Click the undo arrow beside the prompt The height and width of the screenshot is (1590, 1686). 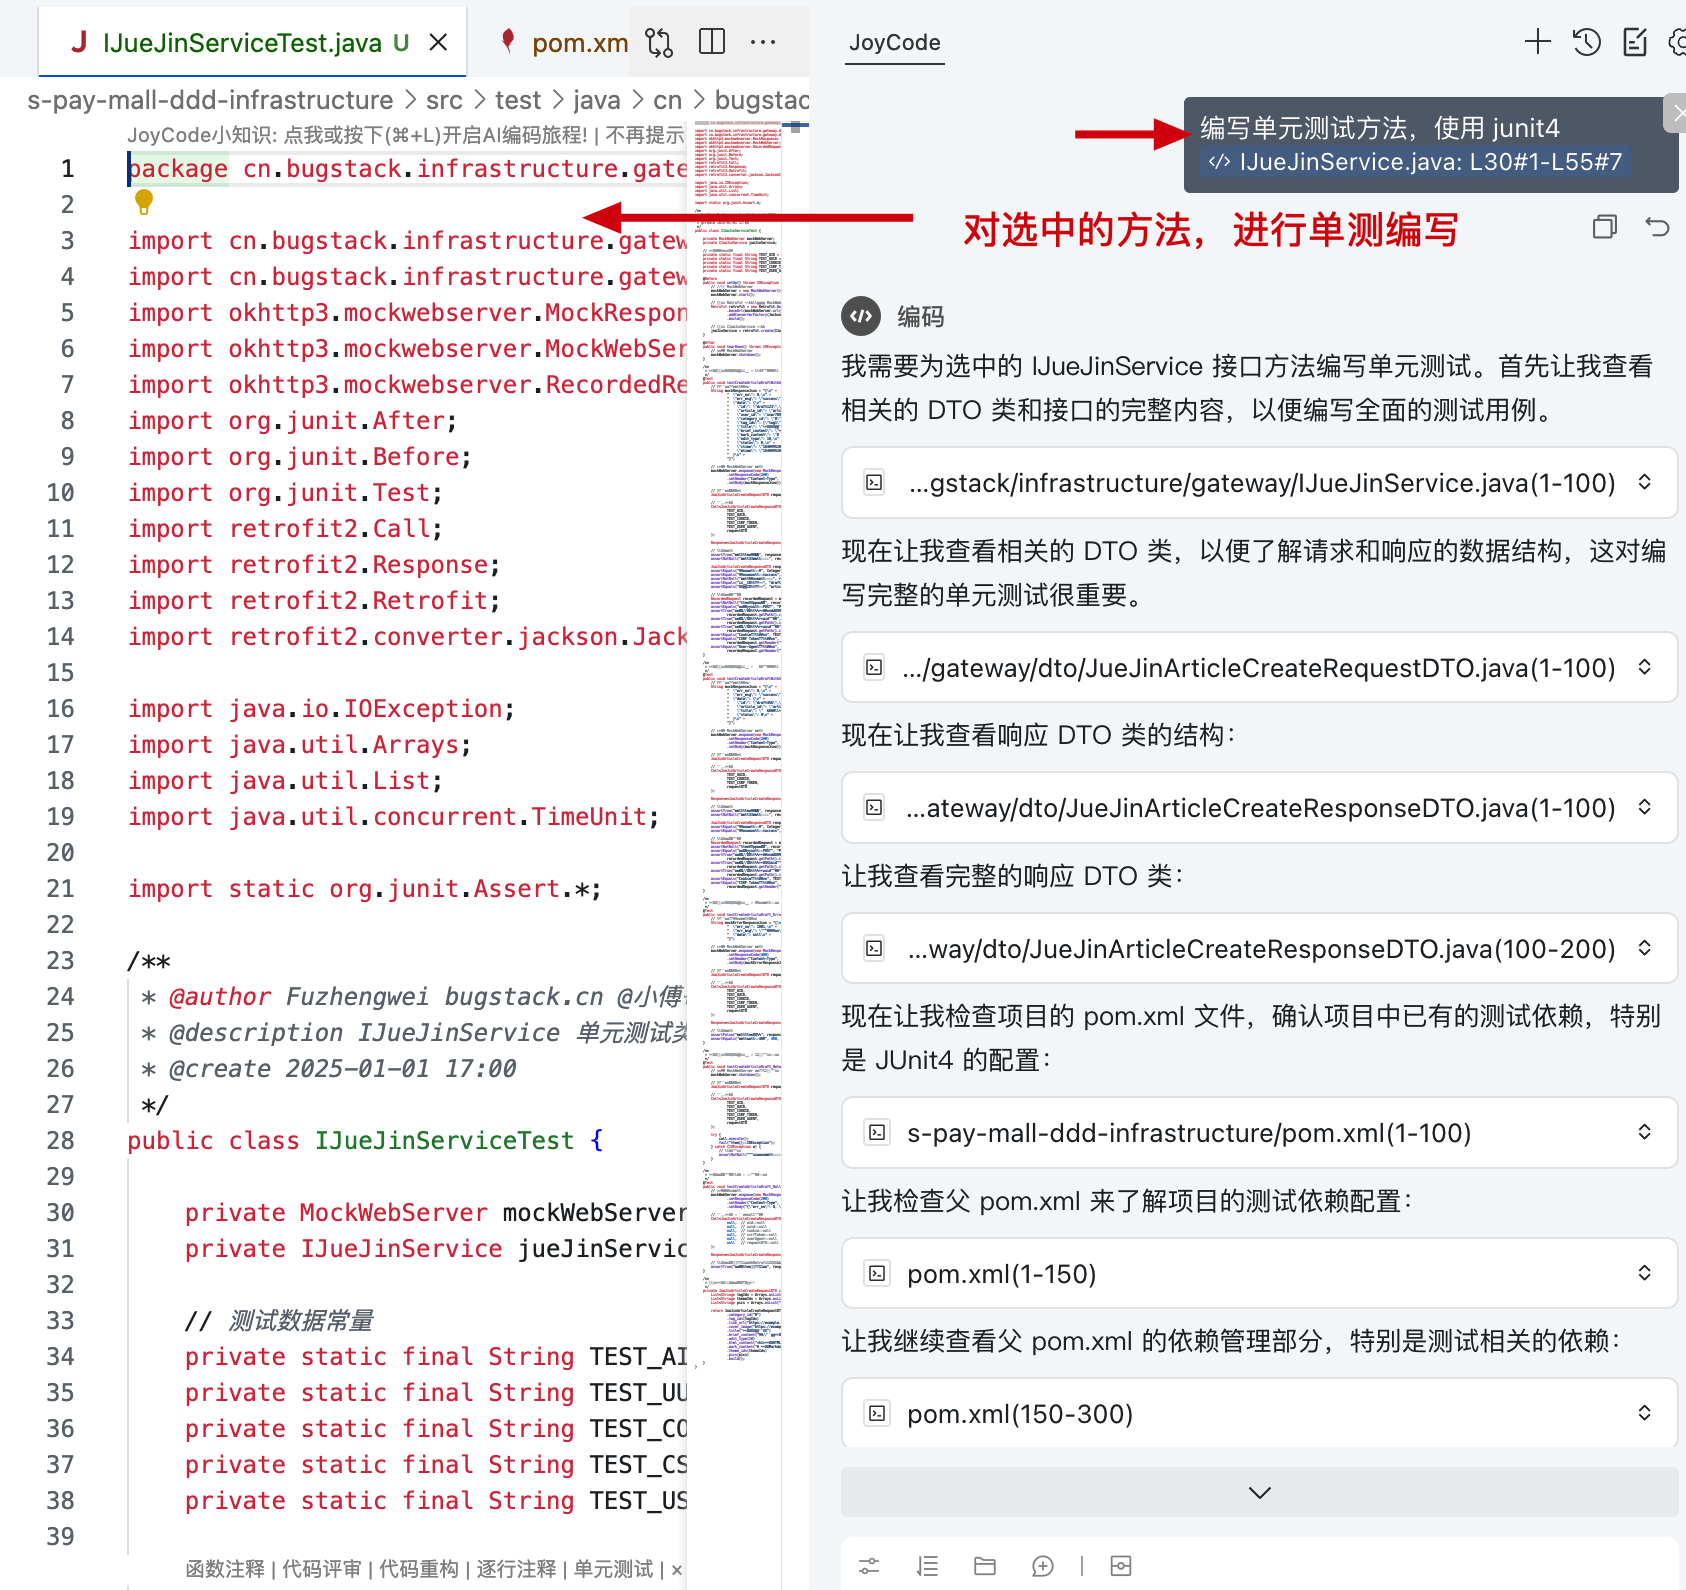(x=1657, y=228)
